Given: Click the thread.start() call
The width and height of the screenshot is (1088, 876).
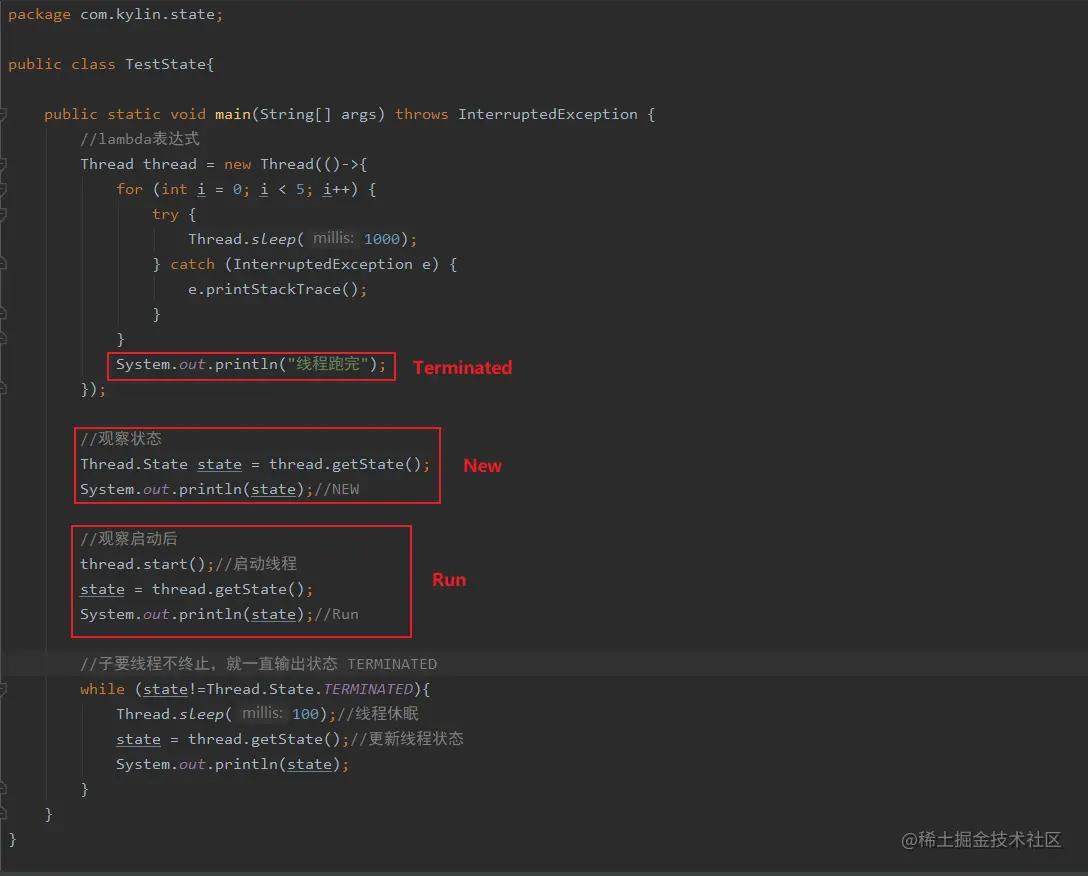Looking at the screenshot, I should 143,564.
